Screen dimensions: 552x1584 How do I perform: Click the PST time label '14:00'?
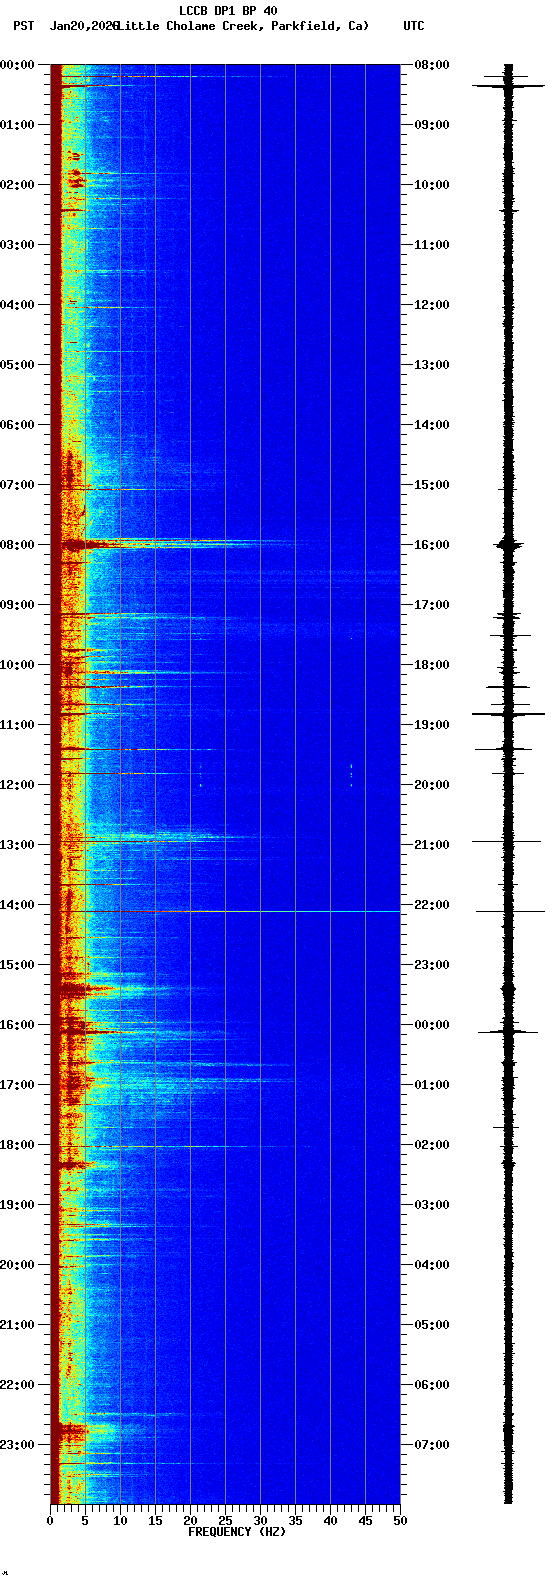click(17, 905)
